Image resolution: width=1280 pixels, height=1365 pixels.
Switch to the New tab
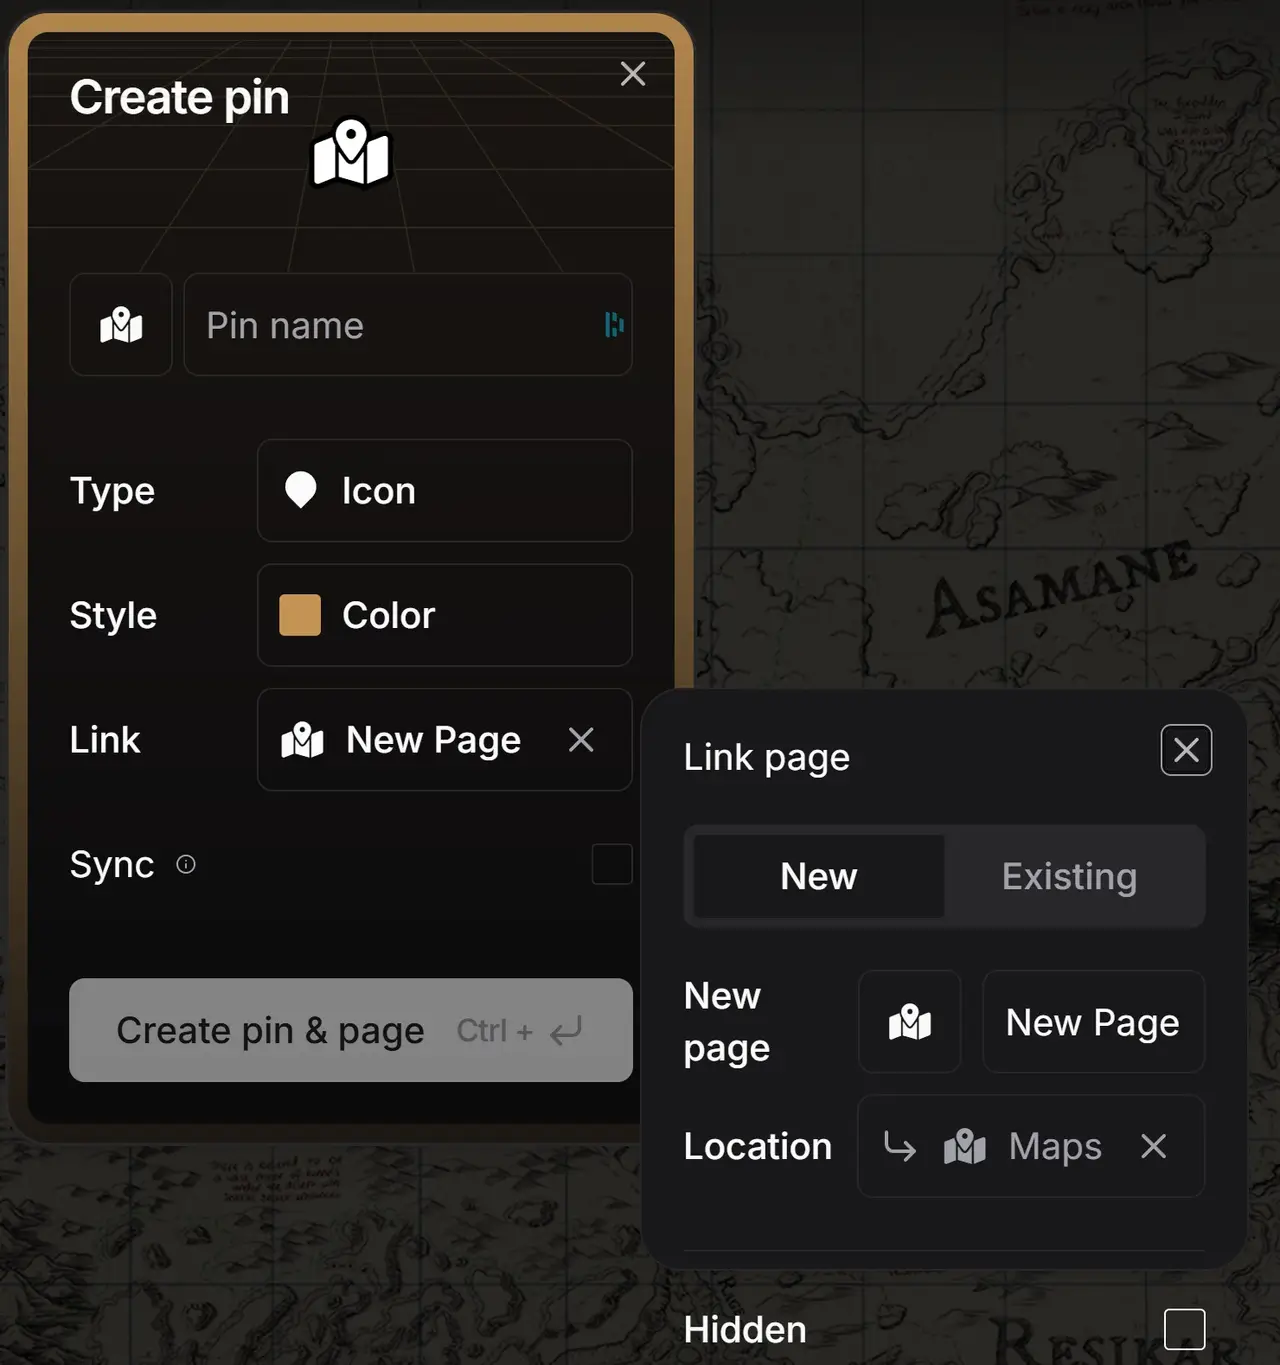pyautogui.click(x=819, y=876)
